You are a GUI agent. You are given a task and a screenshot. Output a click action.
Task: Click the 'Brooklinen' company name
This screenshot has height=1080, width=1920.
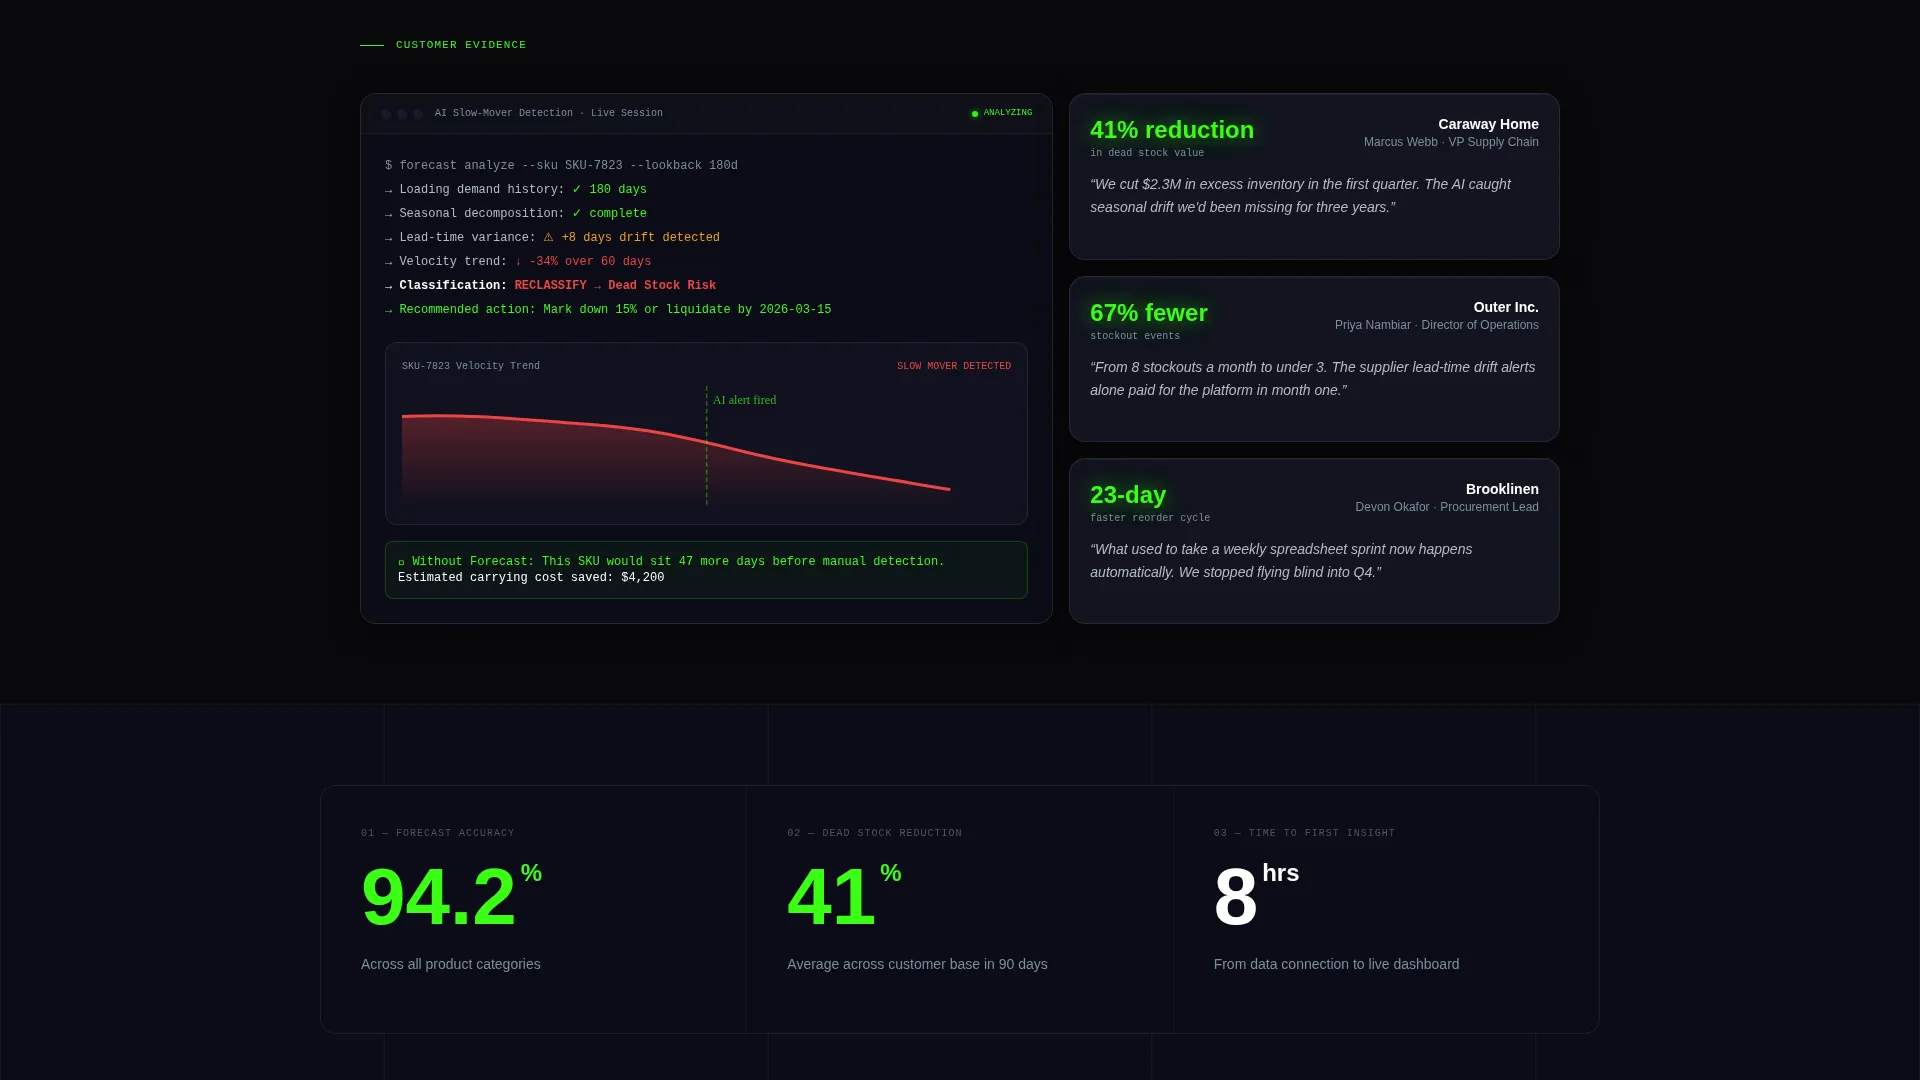pos(1502,489)
